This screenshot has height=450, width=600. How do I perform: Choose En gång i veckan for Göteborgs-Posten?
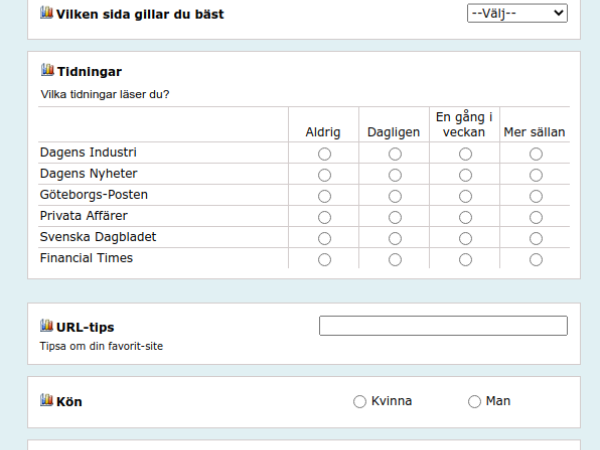465,196
